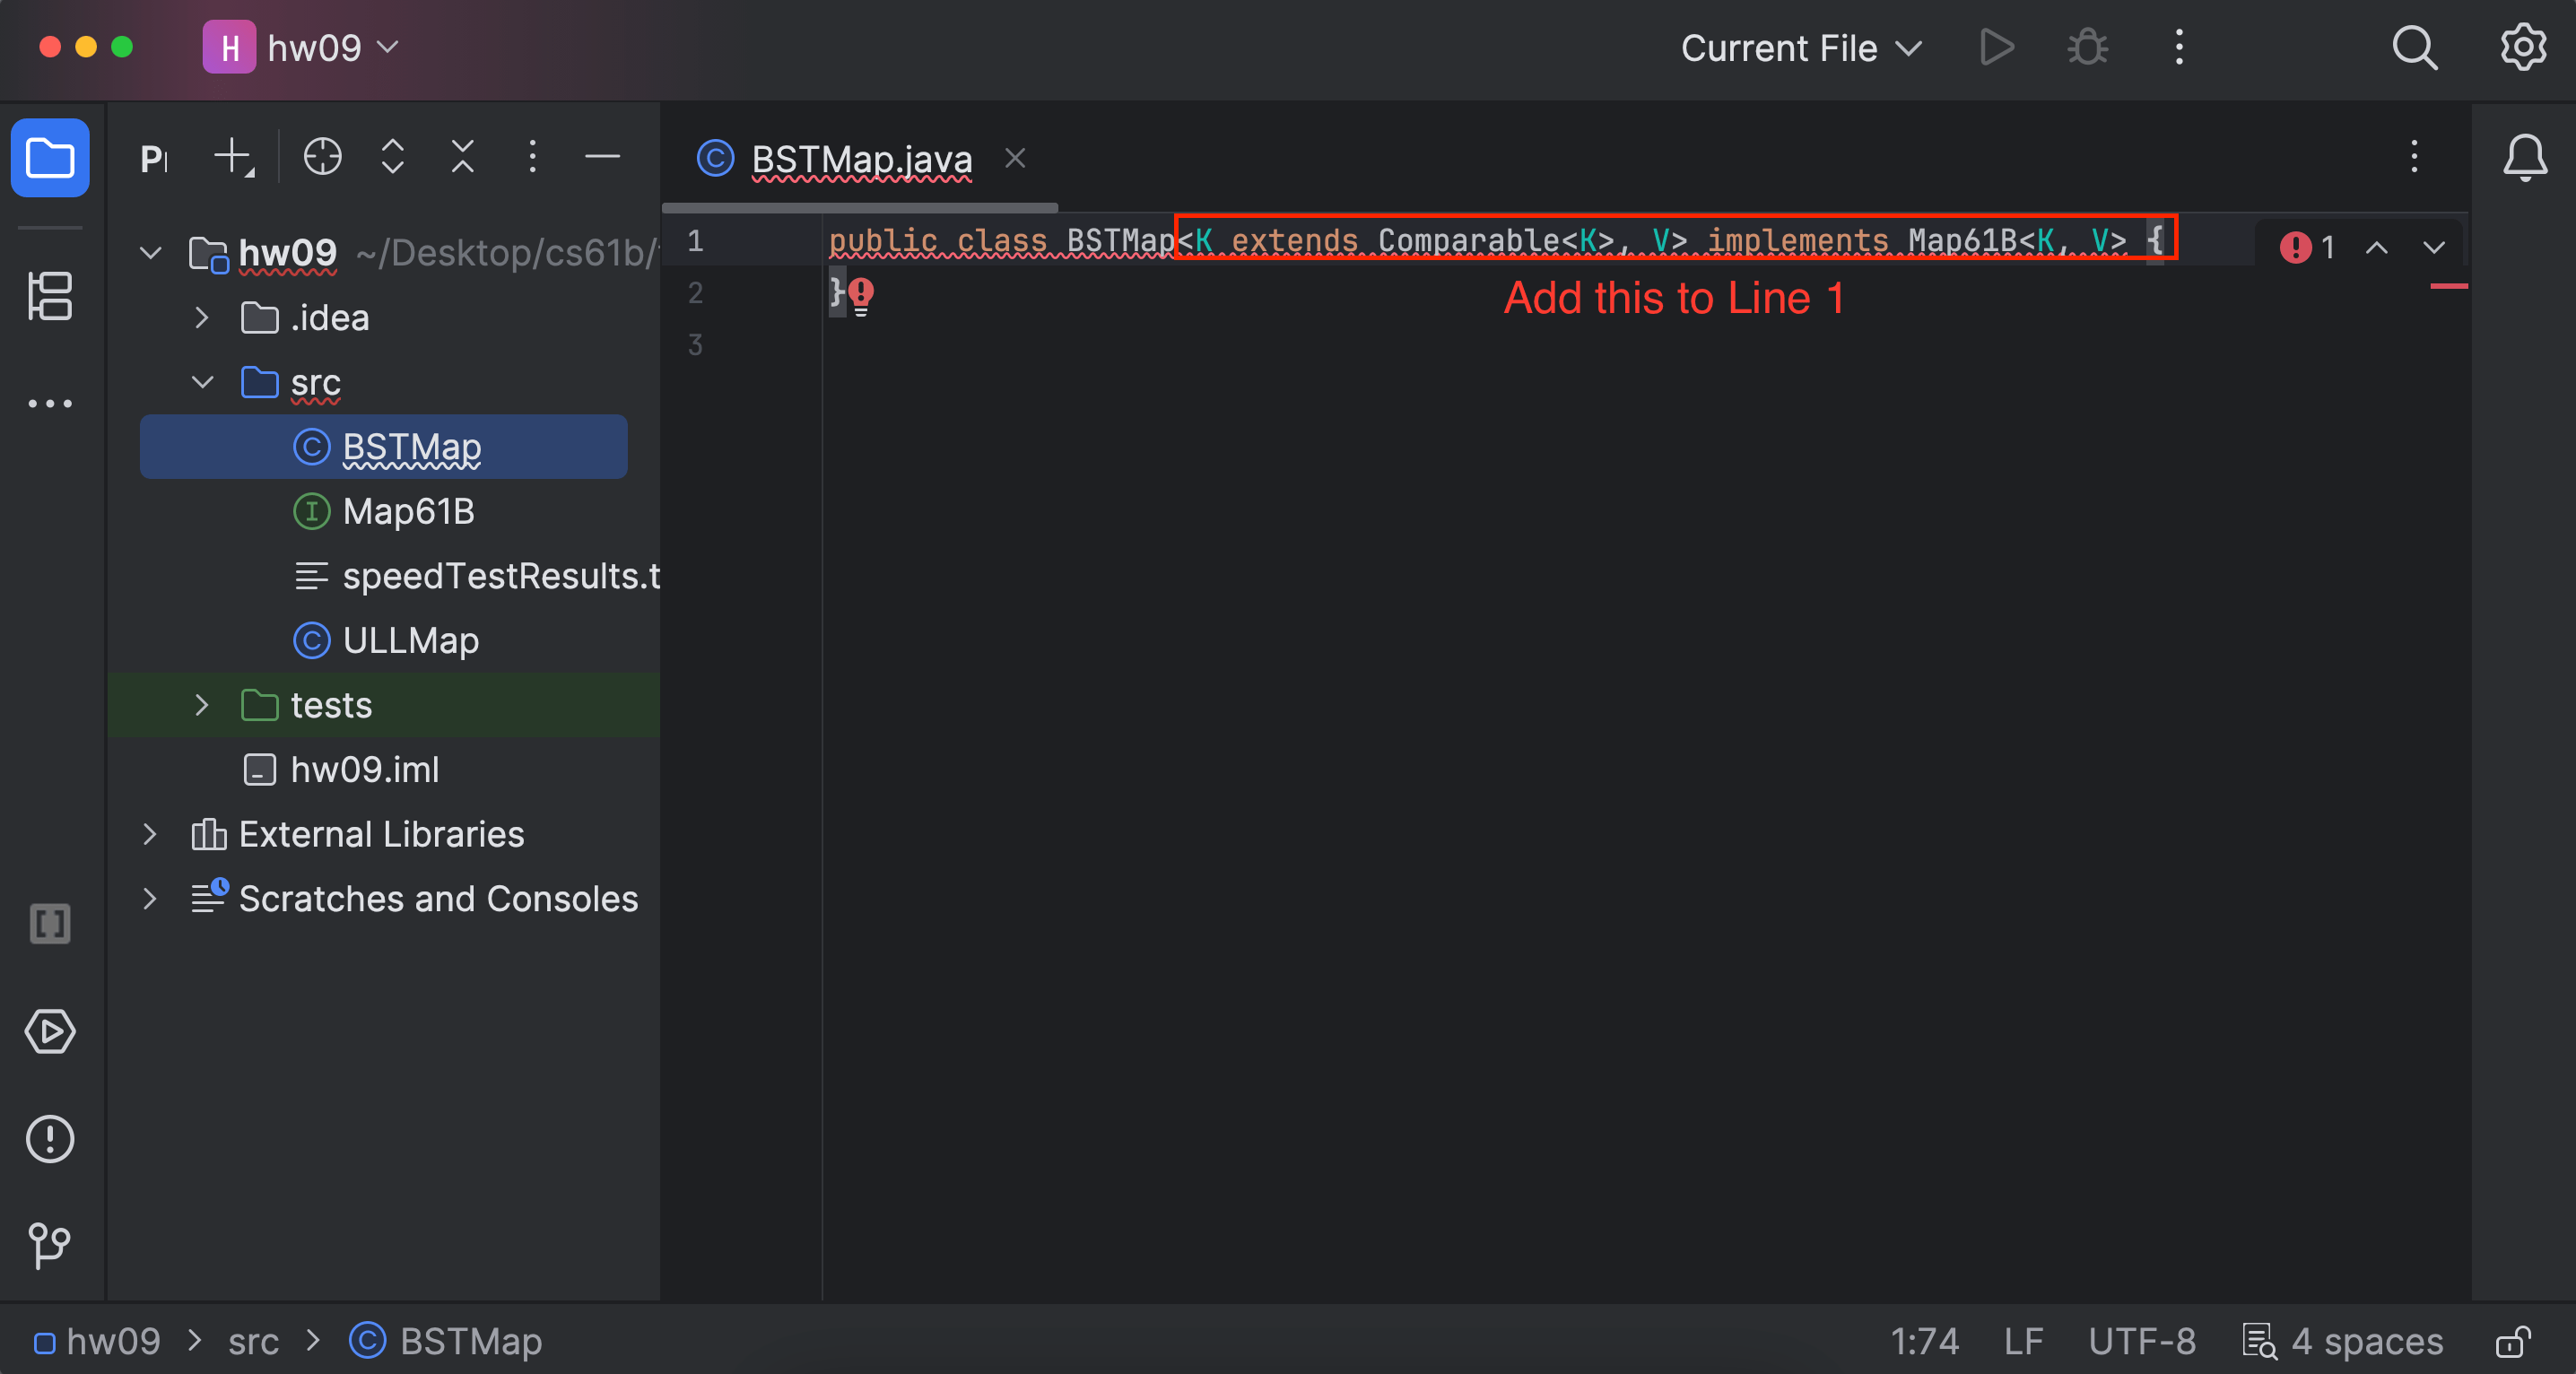Image resolution: width=2576 pixels, height=1374 pixels.
Task: Open the Problems tool window
Action: pyautogui.click(x=50, y=1139)
